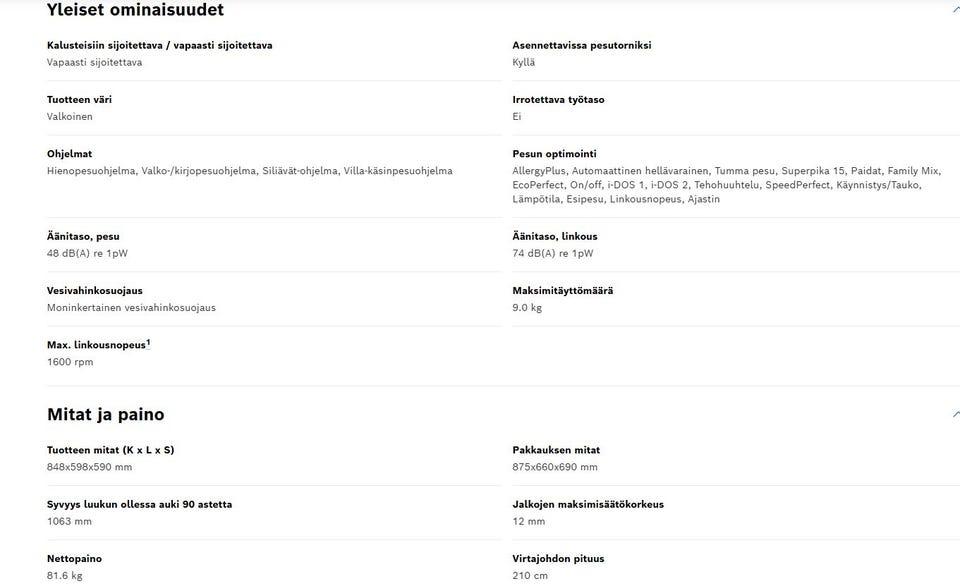
Task: Click the Vesivahinkosuojaus label
Action: pos(95,291)
